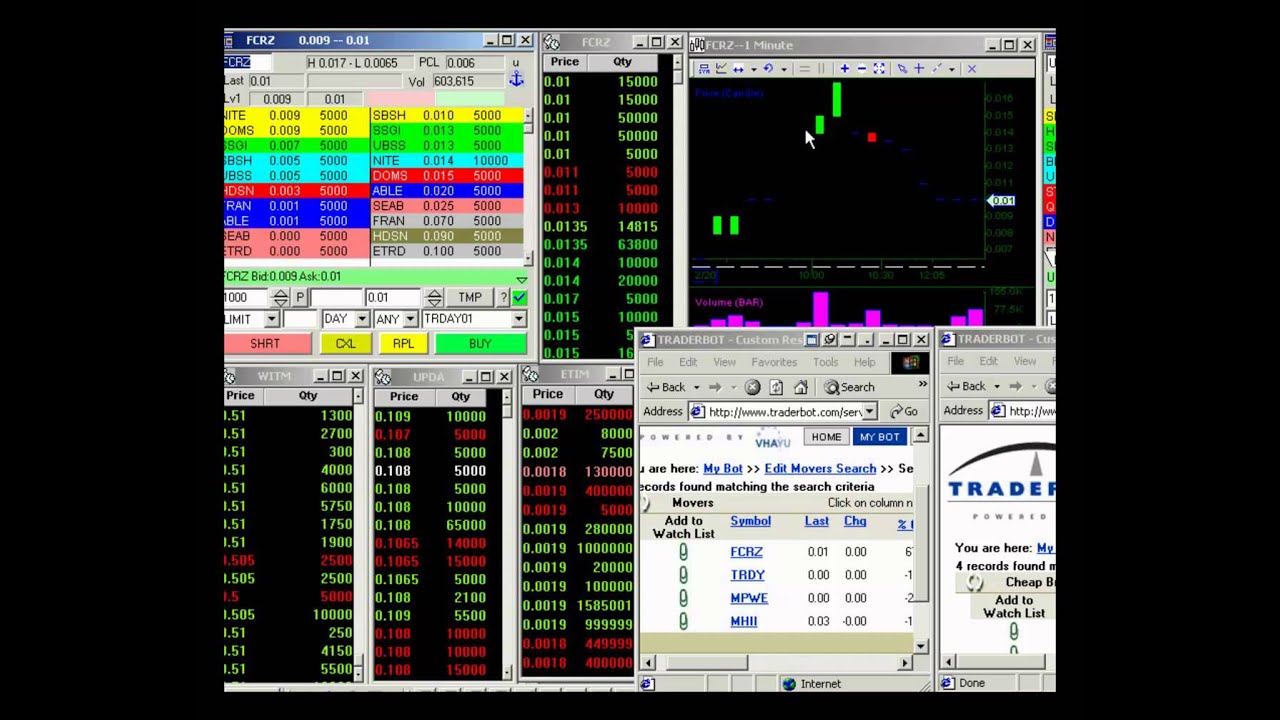Open the ANY route dropdown
Viewport: 1280px width, 720px height.
pyautogui.click(x=411, y=319)
